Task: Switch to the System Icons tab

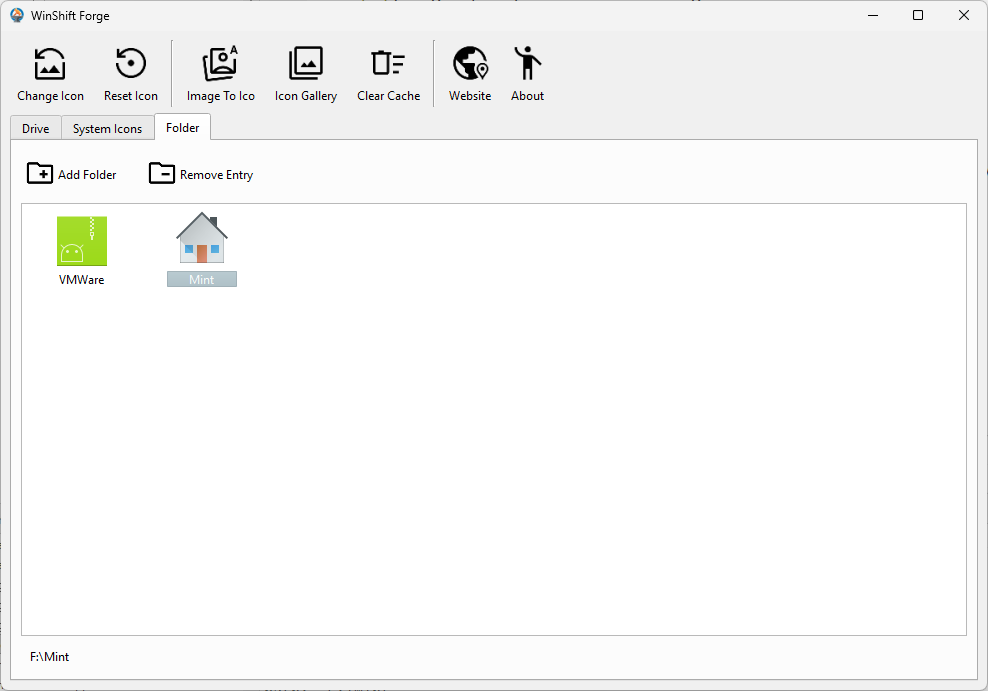Action: pos(107,128)
